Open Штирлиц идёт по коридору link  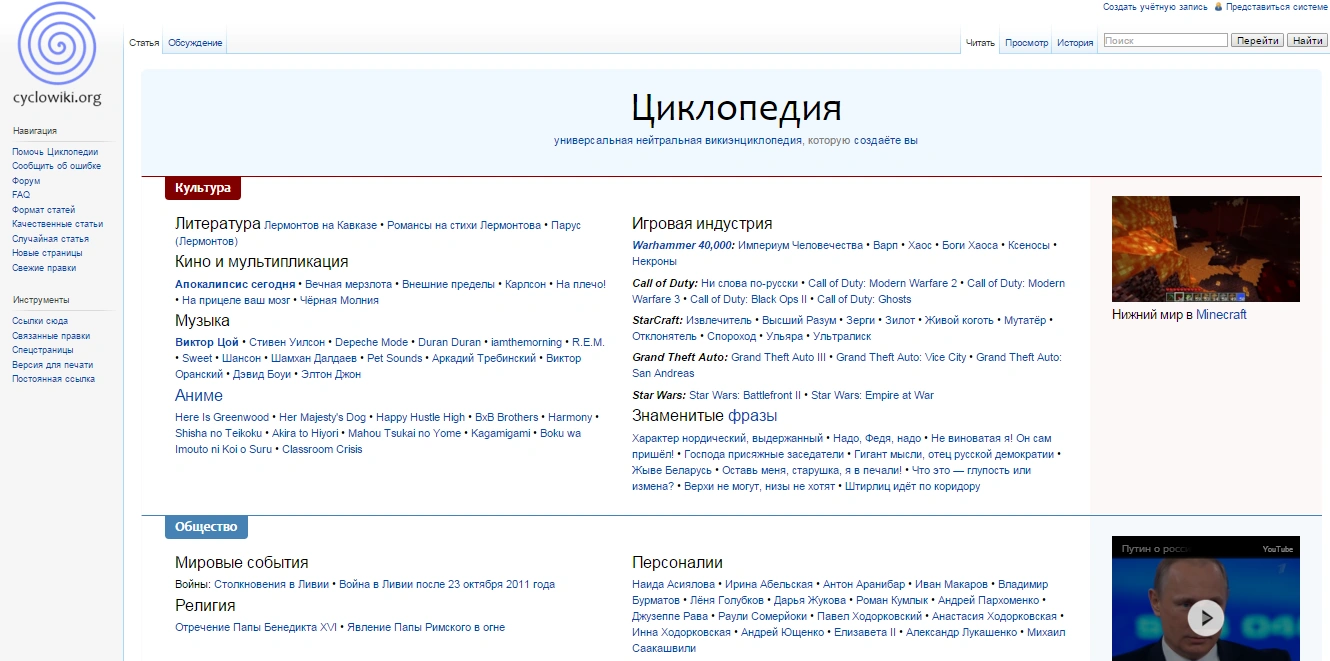point(912,487)
